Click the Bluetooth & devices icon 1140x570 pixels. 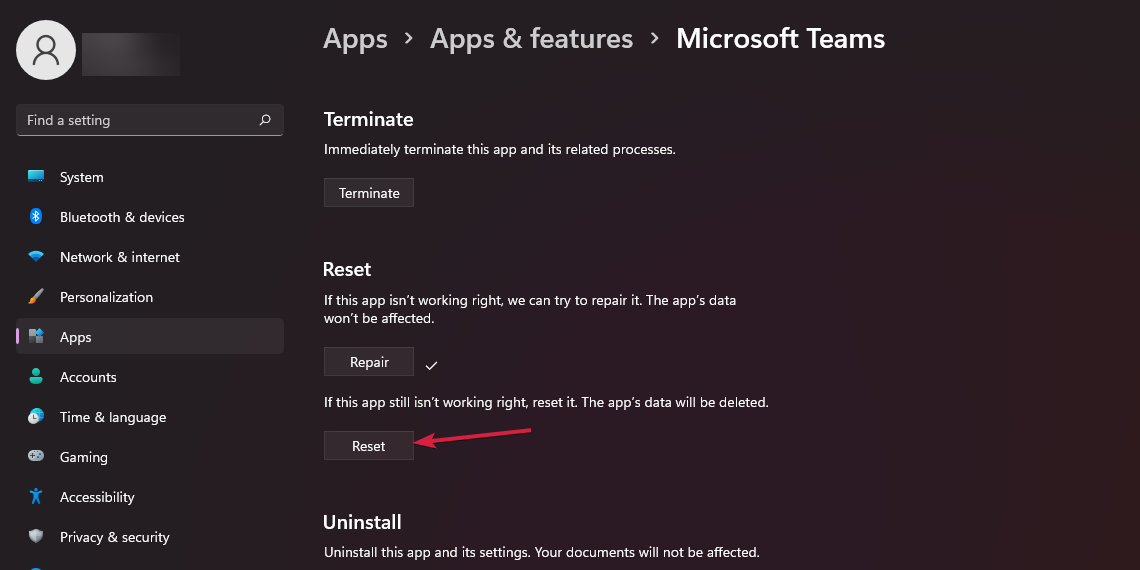pyautogui.click(x=36, y=217)
